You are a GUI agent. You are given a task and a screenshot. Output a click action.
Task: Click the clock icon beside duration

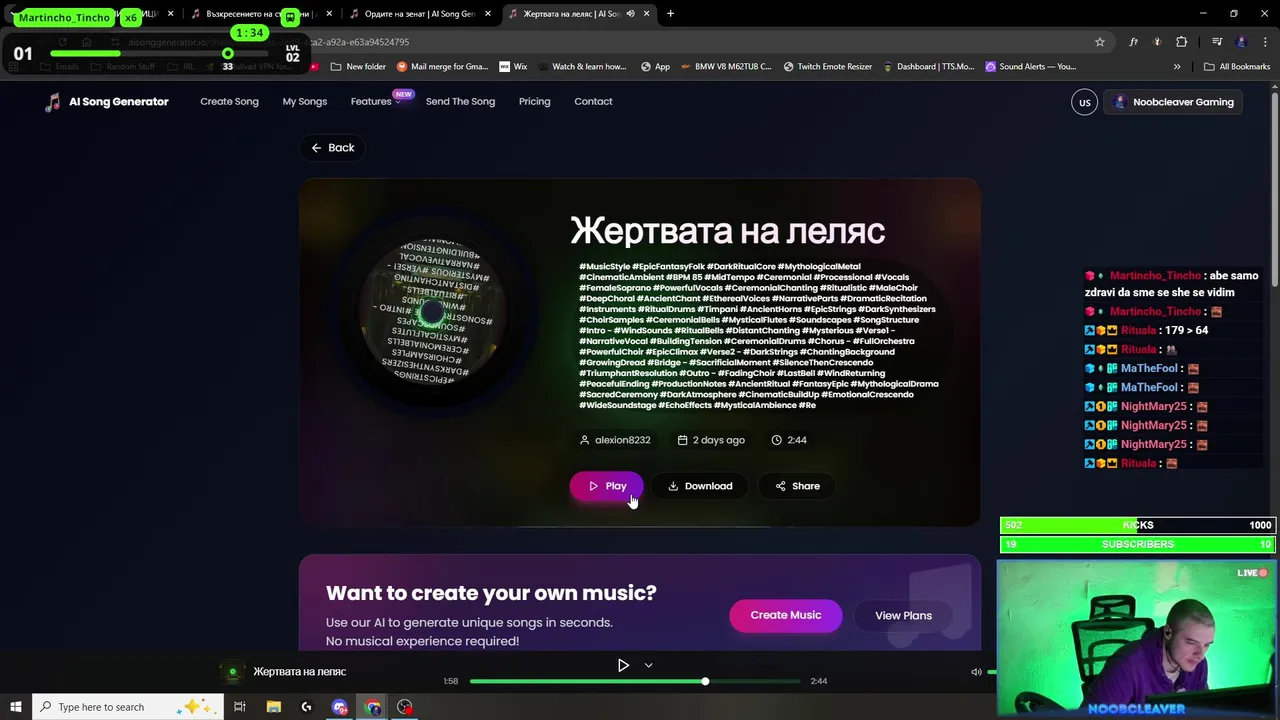776,440
